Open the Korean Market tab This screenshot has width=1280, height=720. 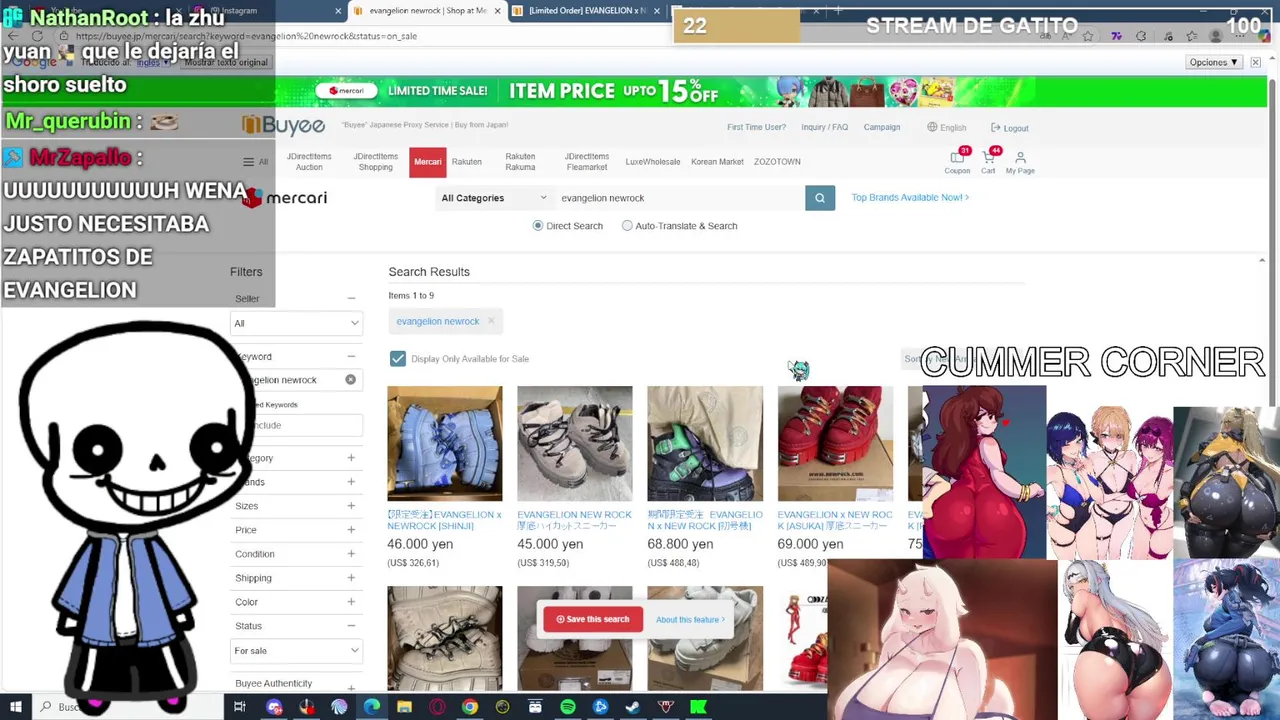[x=717, y=162]
